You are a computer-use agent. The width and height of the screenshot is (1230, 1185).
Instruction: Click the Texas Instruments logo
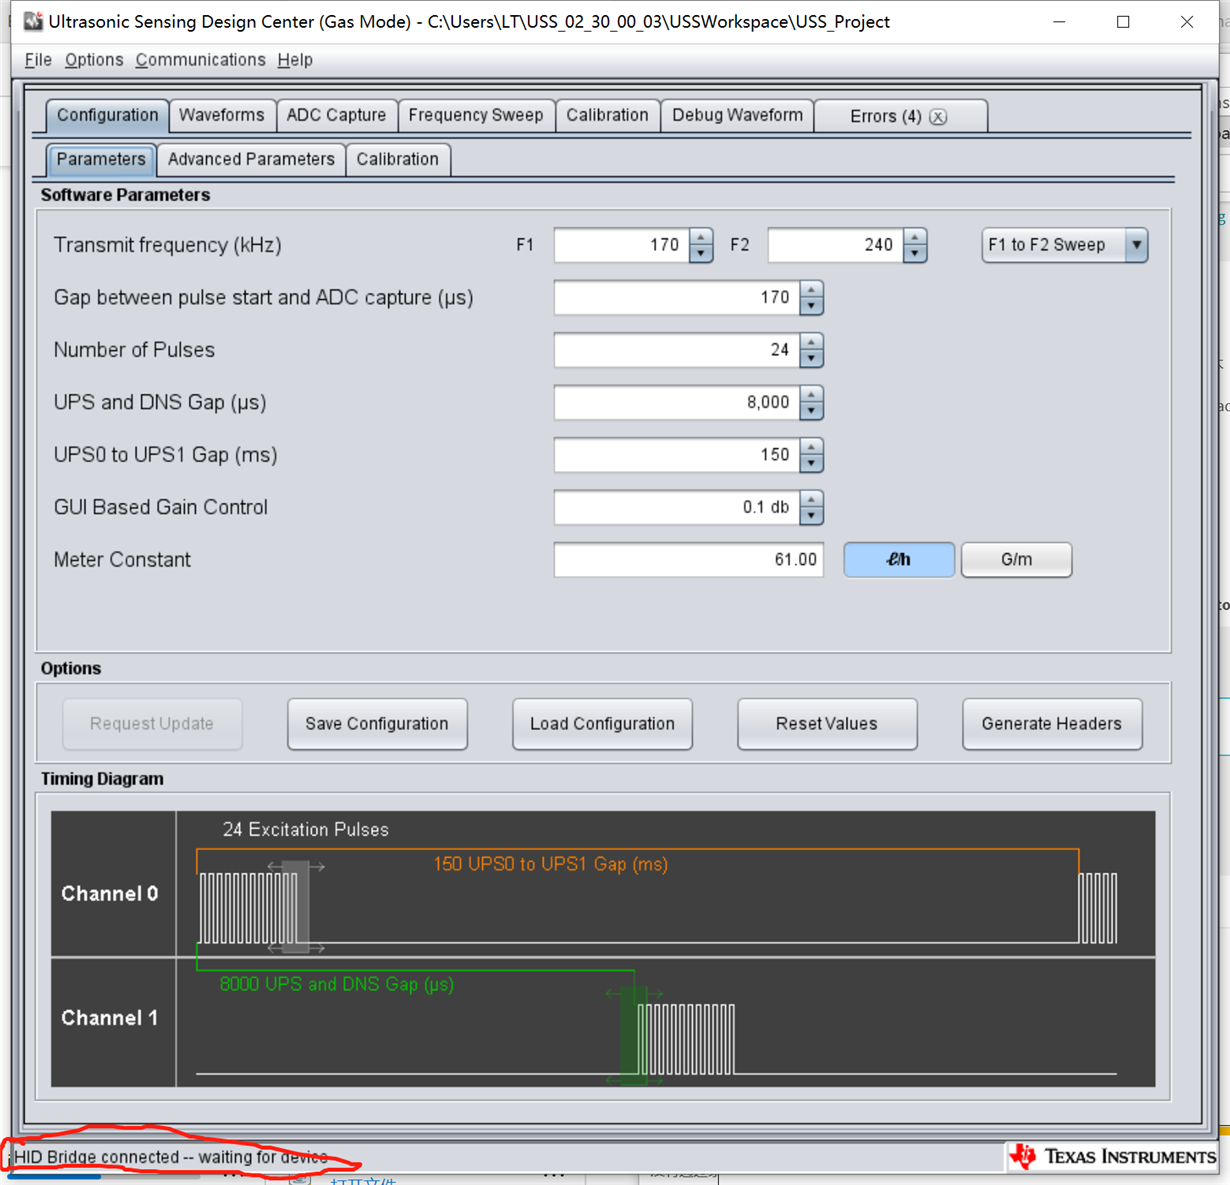1112,1157
